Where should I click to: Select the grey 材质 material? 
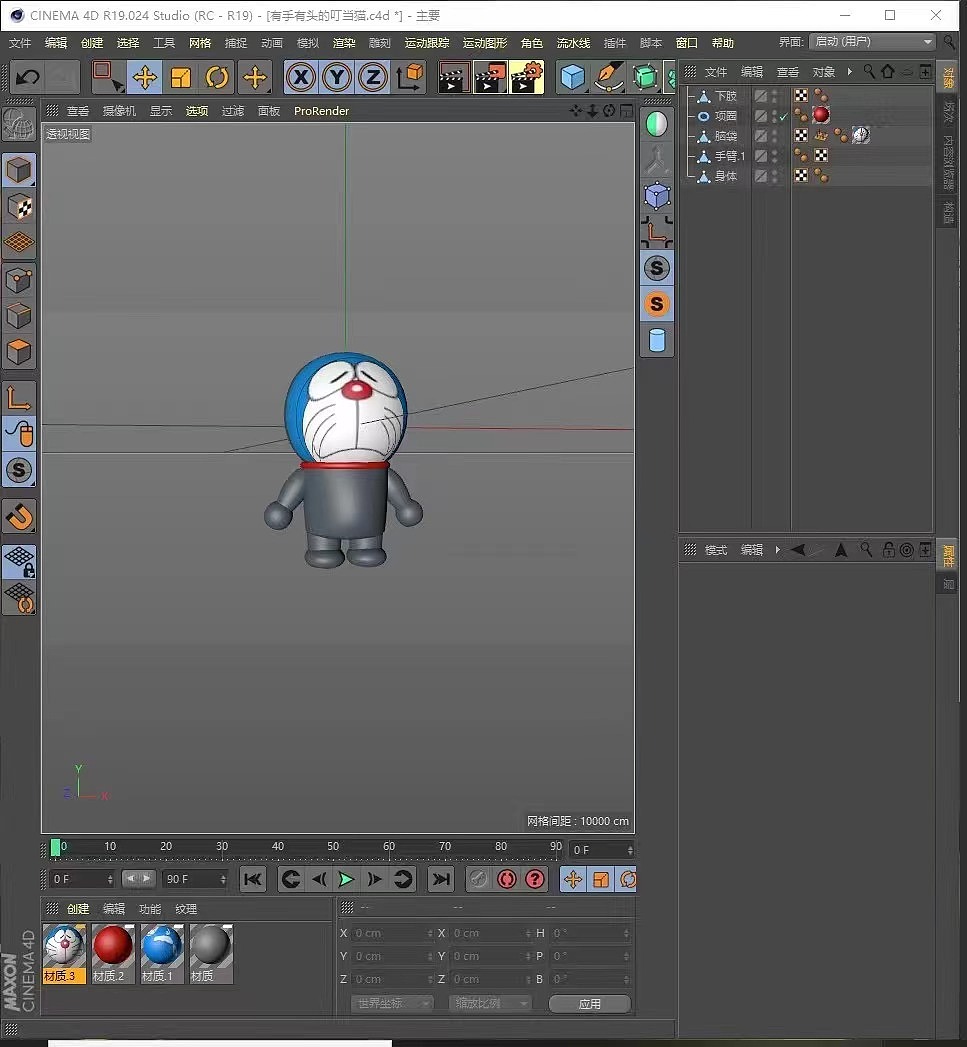click(211, 954)
